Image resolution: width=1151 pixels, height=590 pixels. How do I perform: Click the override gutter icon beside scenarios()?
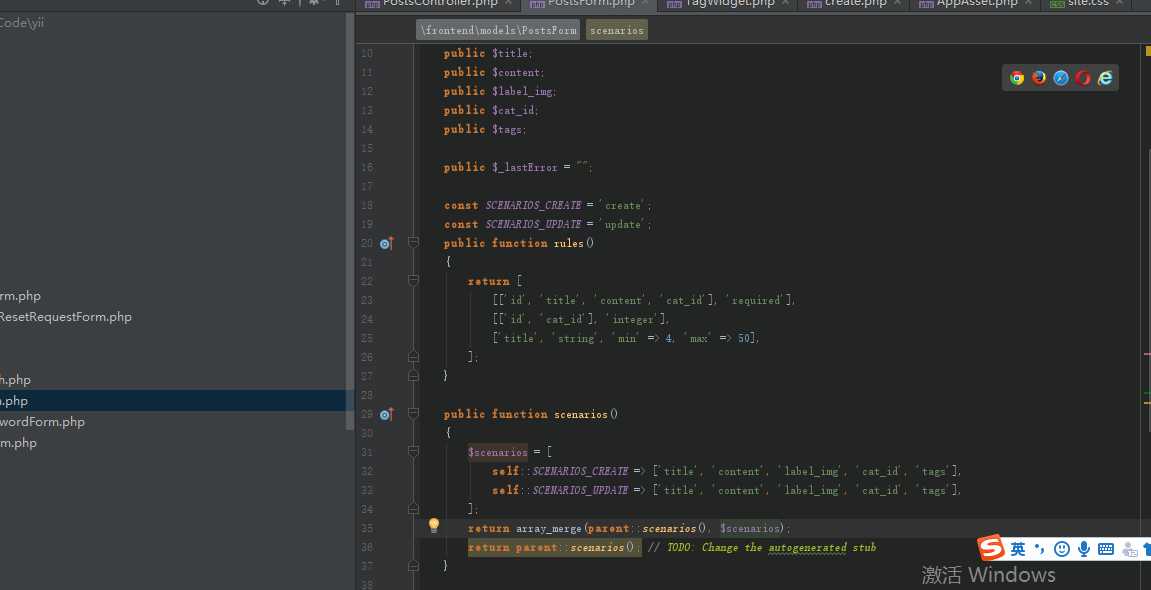(386, 414)
